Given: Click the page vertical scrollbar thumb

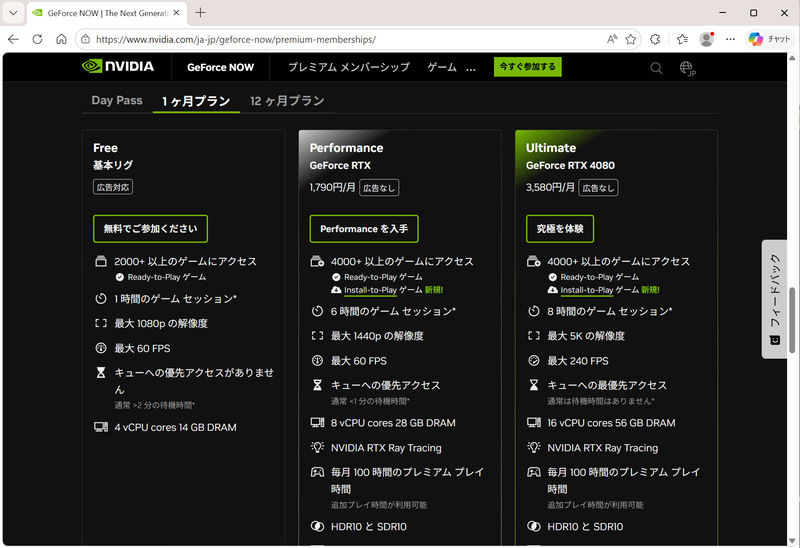Looking at the screenshot, I should click(x=792, y=320).
